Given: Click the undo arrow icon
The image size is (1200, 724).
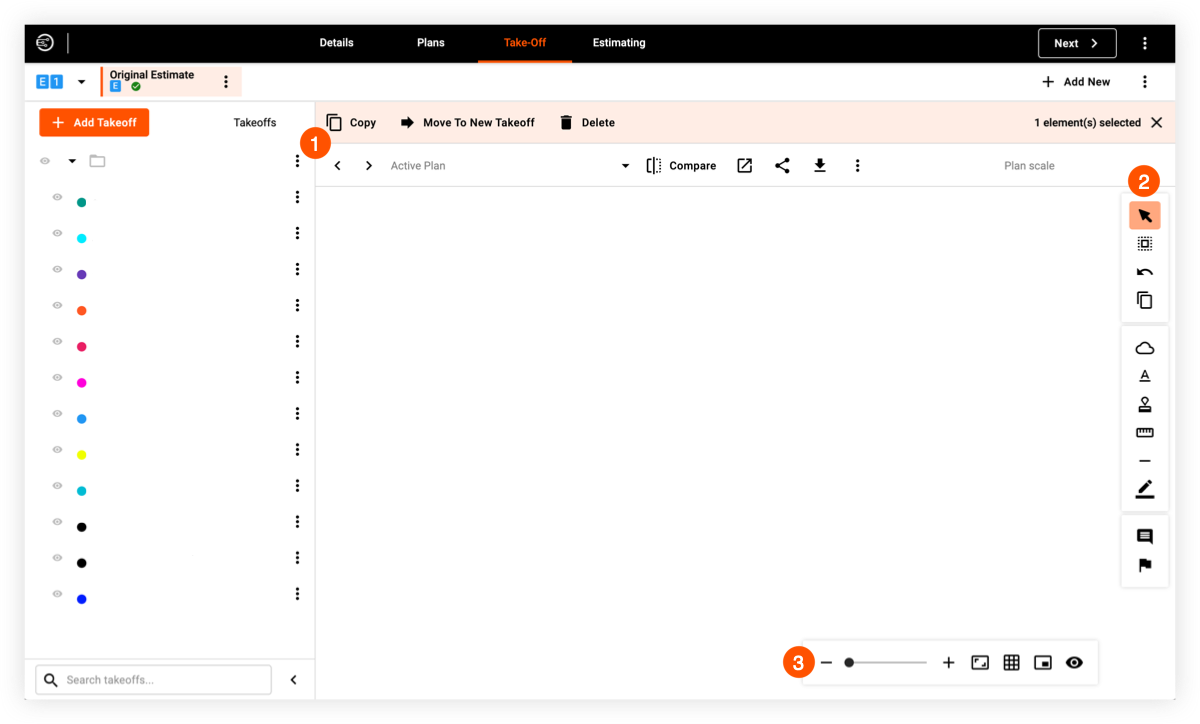Looking at the screenshot, I should (x=1144, y=271).
